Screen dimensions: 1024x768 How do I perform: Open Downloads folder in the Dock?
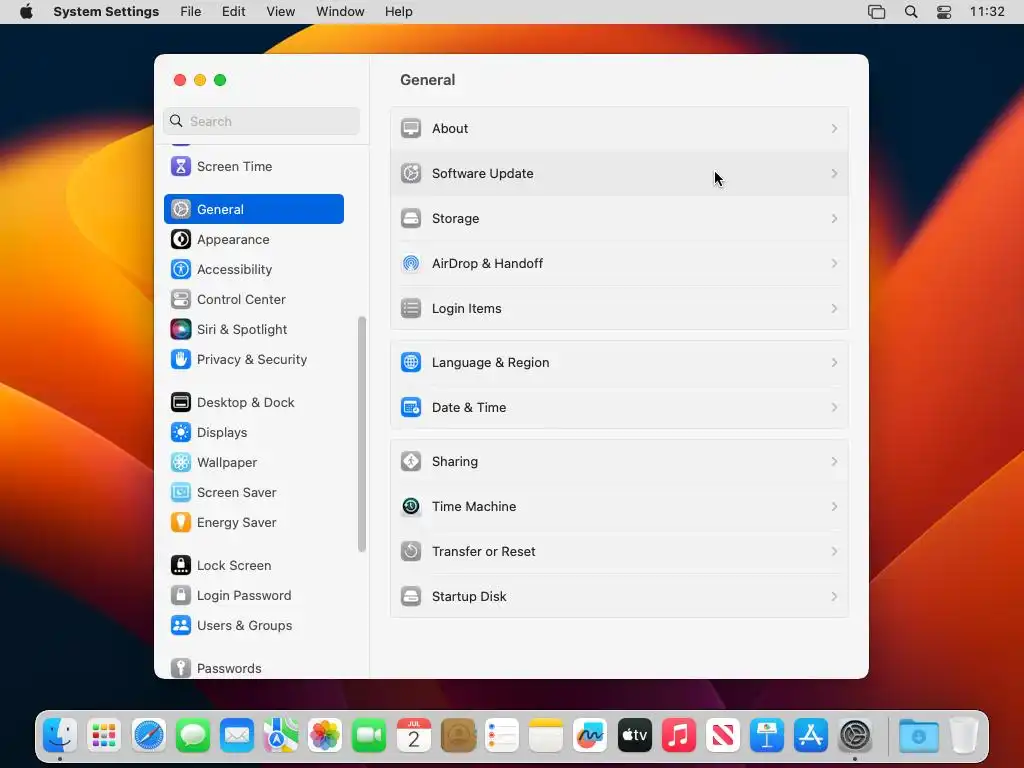click(919, 736)
